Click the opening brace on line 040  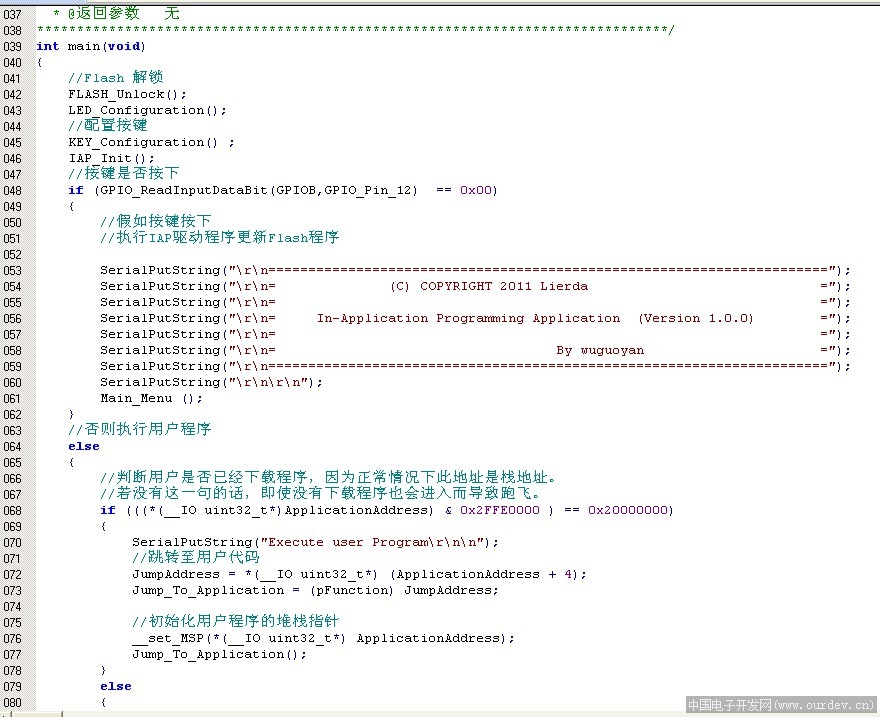[39, 62]
